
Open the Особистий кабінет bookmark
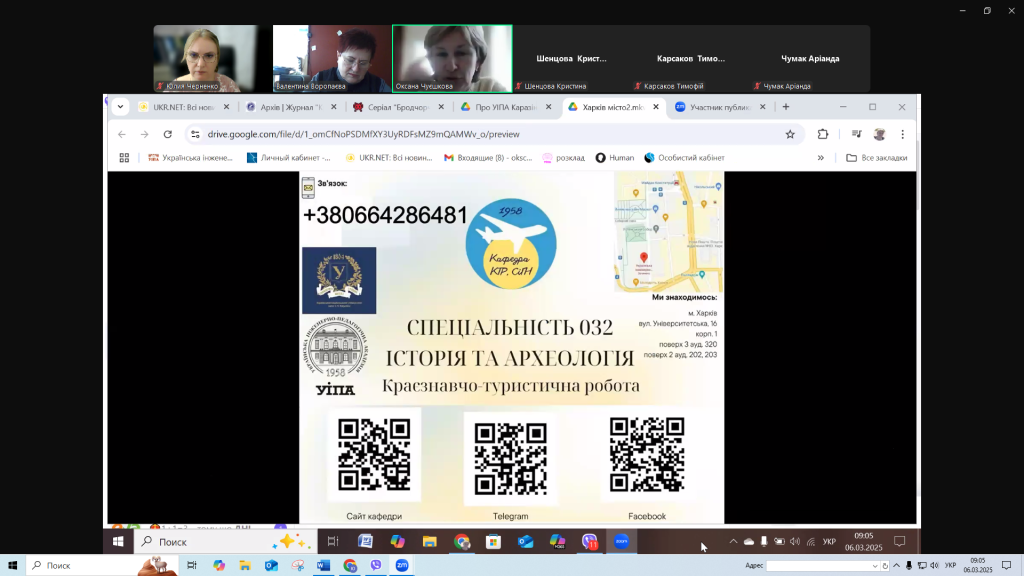(684, 157)
